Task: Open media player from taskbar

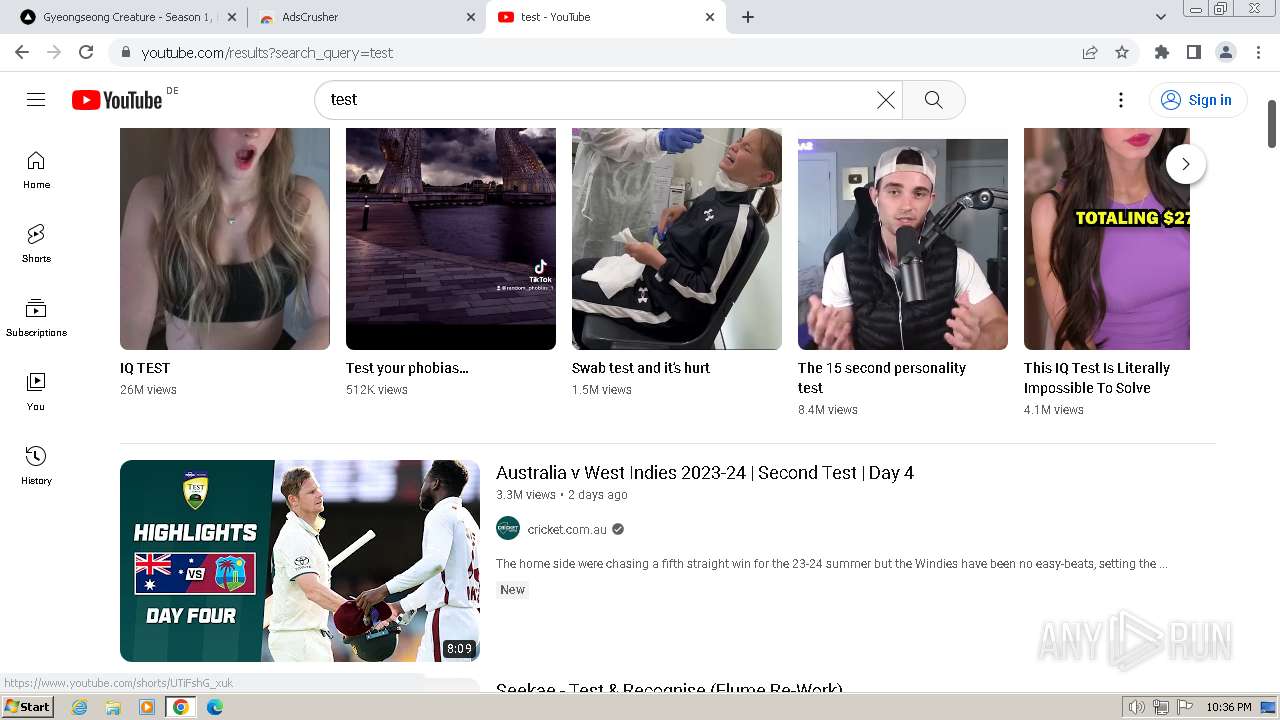Action: tap(147, 707)
